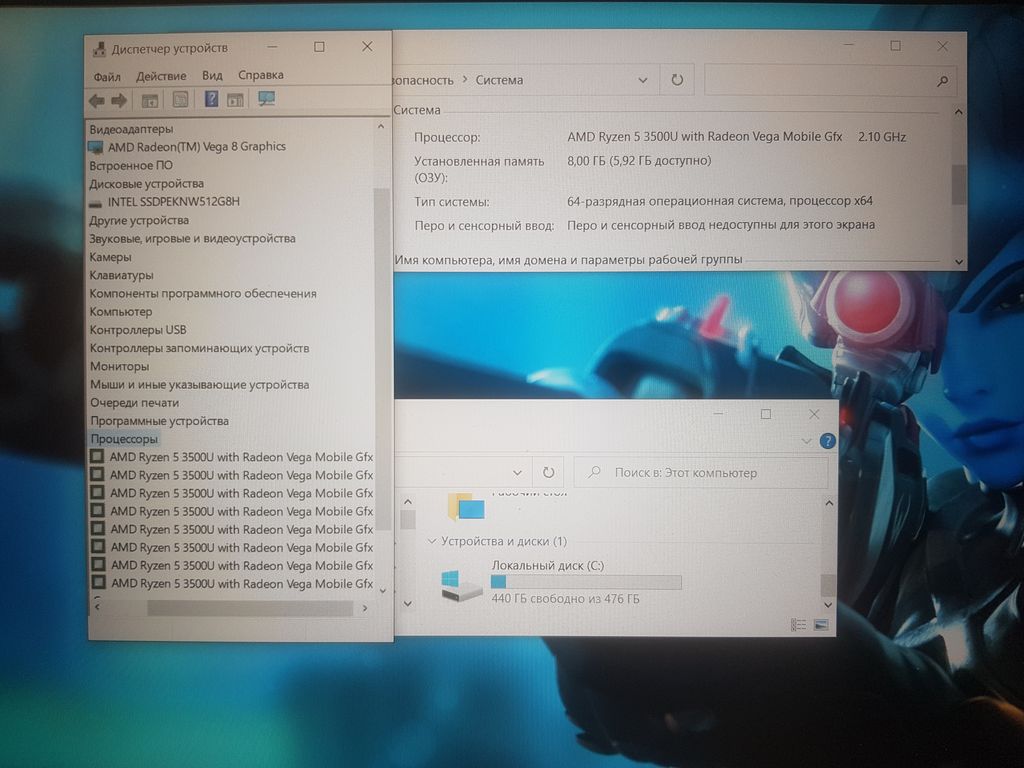1024x768 pixels.
Task: Select the Камеры category
Action: [x=110, y=257]
